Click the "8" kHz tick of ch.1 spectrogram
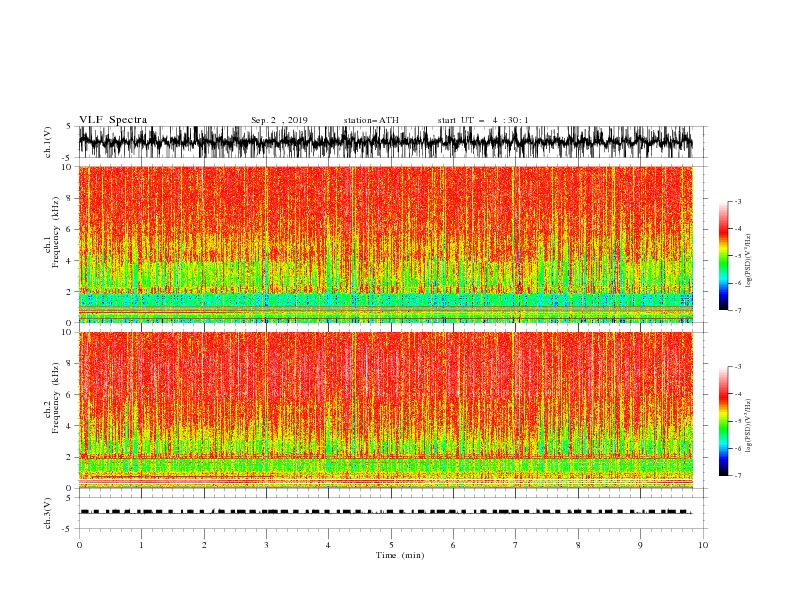792x612 pixels. coord(70,198)
